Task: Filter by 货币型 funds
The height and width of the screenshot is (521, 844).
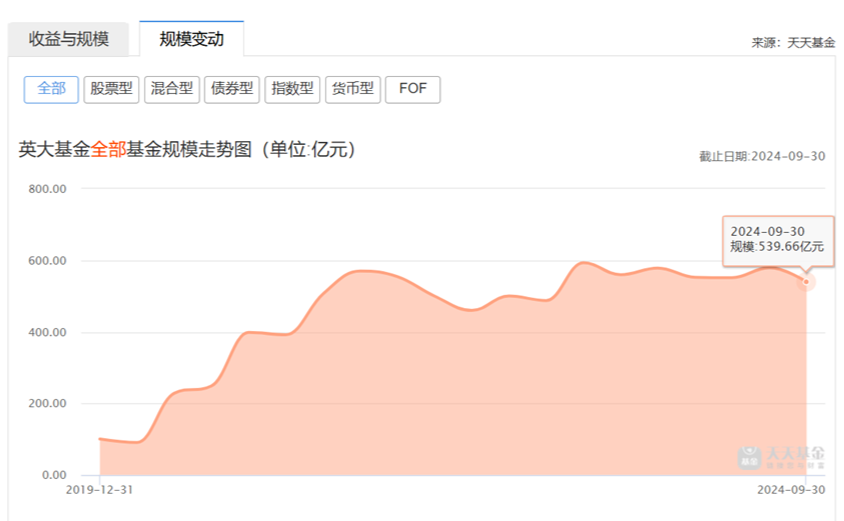Action: [x=353, y=89]
